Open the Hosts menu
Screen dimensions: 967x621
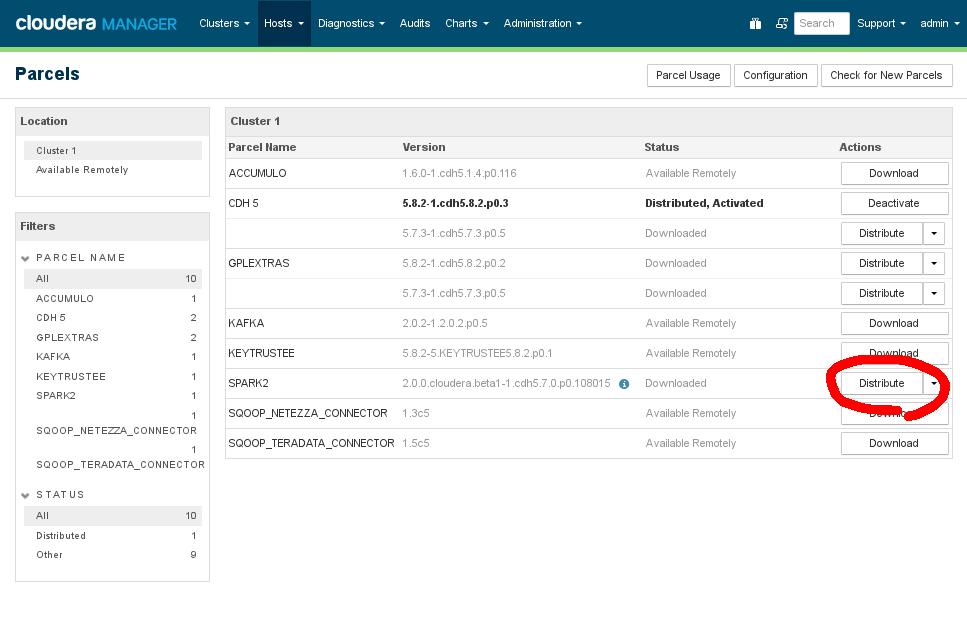[x=284, y=23]
